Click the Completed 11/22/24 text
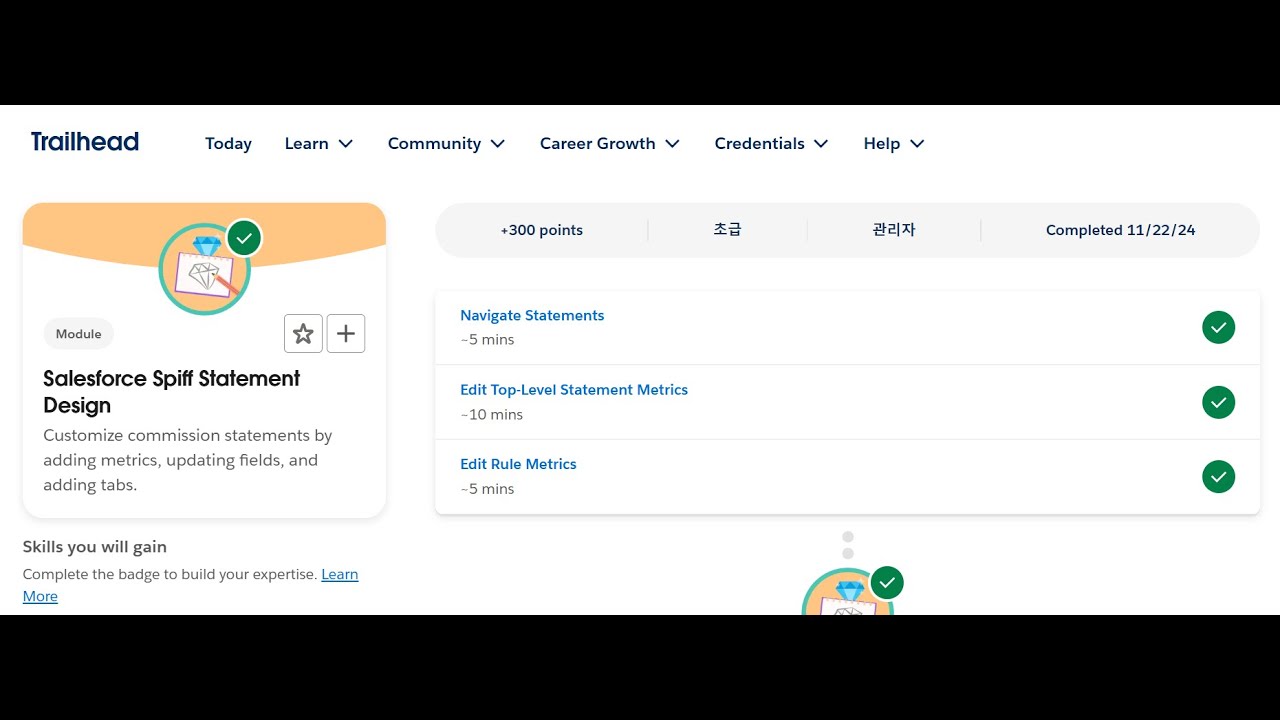 (x=1121, y=230)
